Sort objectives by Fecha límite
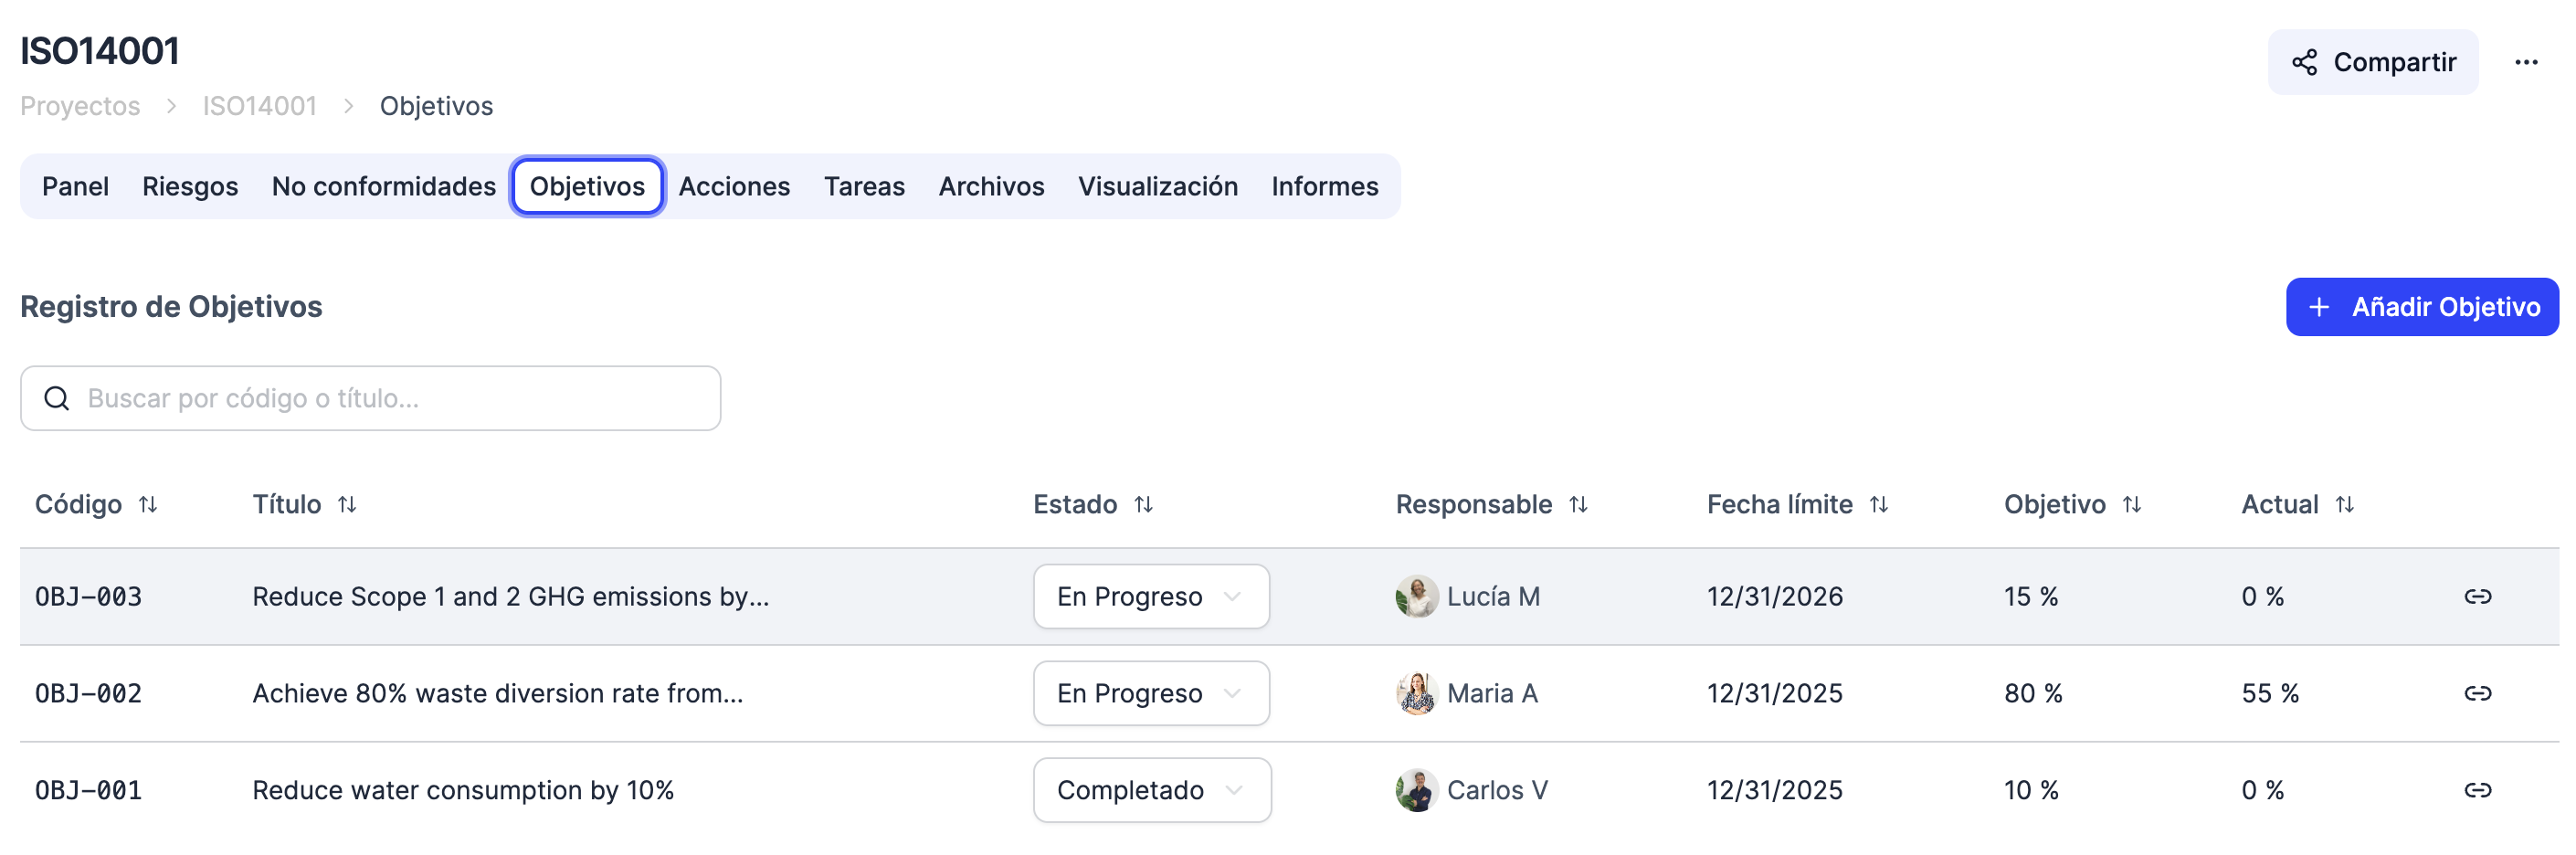Screen dimensions: 2576x855 1879,505
